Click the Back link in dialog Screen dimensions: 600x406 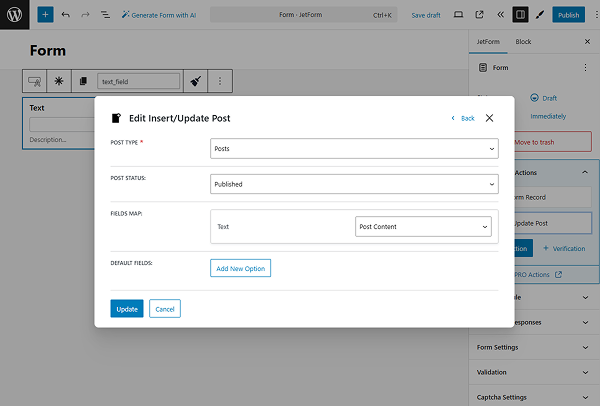coord(462,118)
